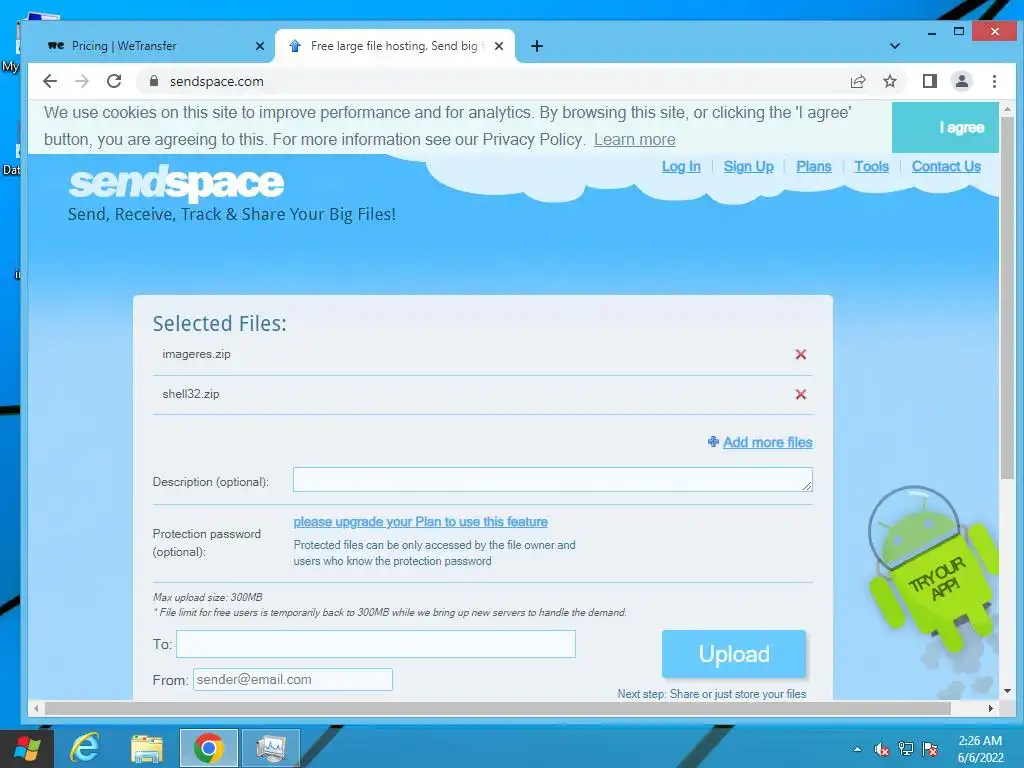Click the imageres.zip file name
The height and width of the screenshot is (768, 1024).
pyautogui.click(x=196, y=354)
